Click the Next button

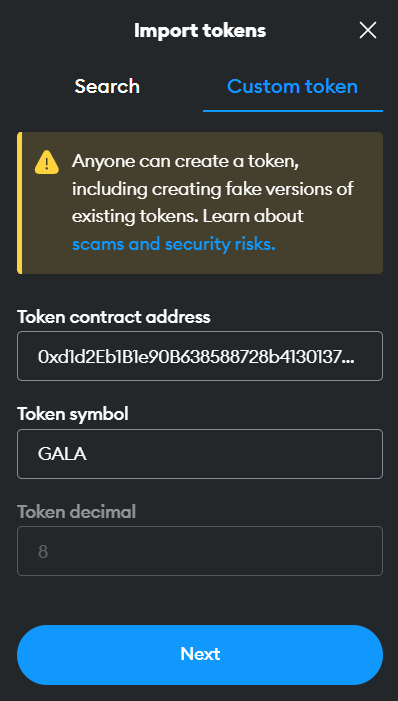tap(200, 655)
